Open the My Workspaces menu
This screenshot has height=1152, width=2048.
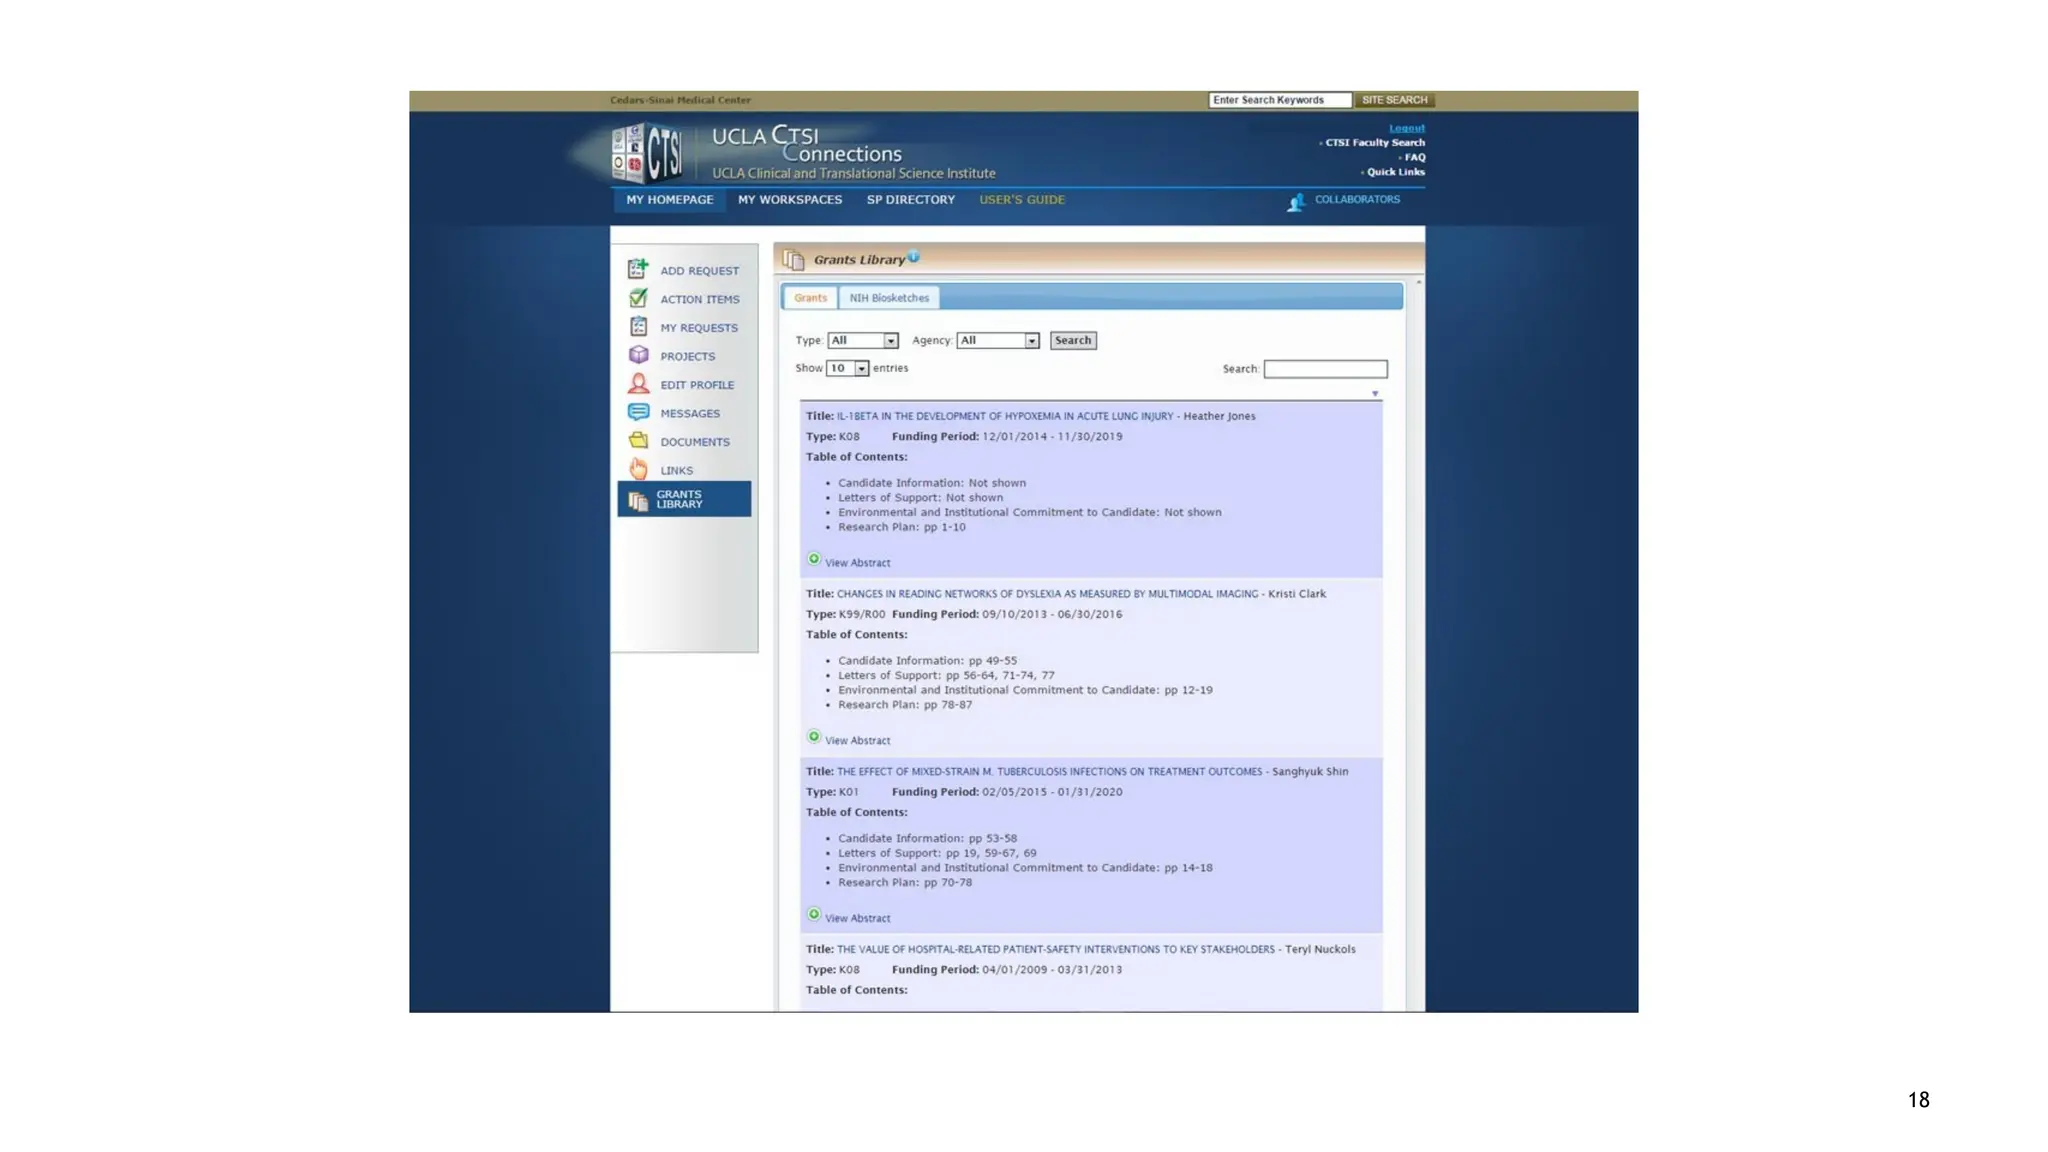789,200
